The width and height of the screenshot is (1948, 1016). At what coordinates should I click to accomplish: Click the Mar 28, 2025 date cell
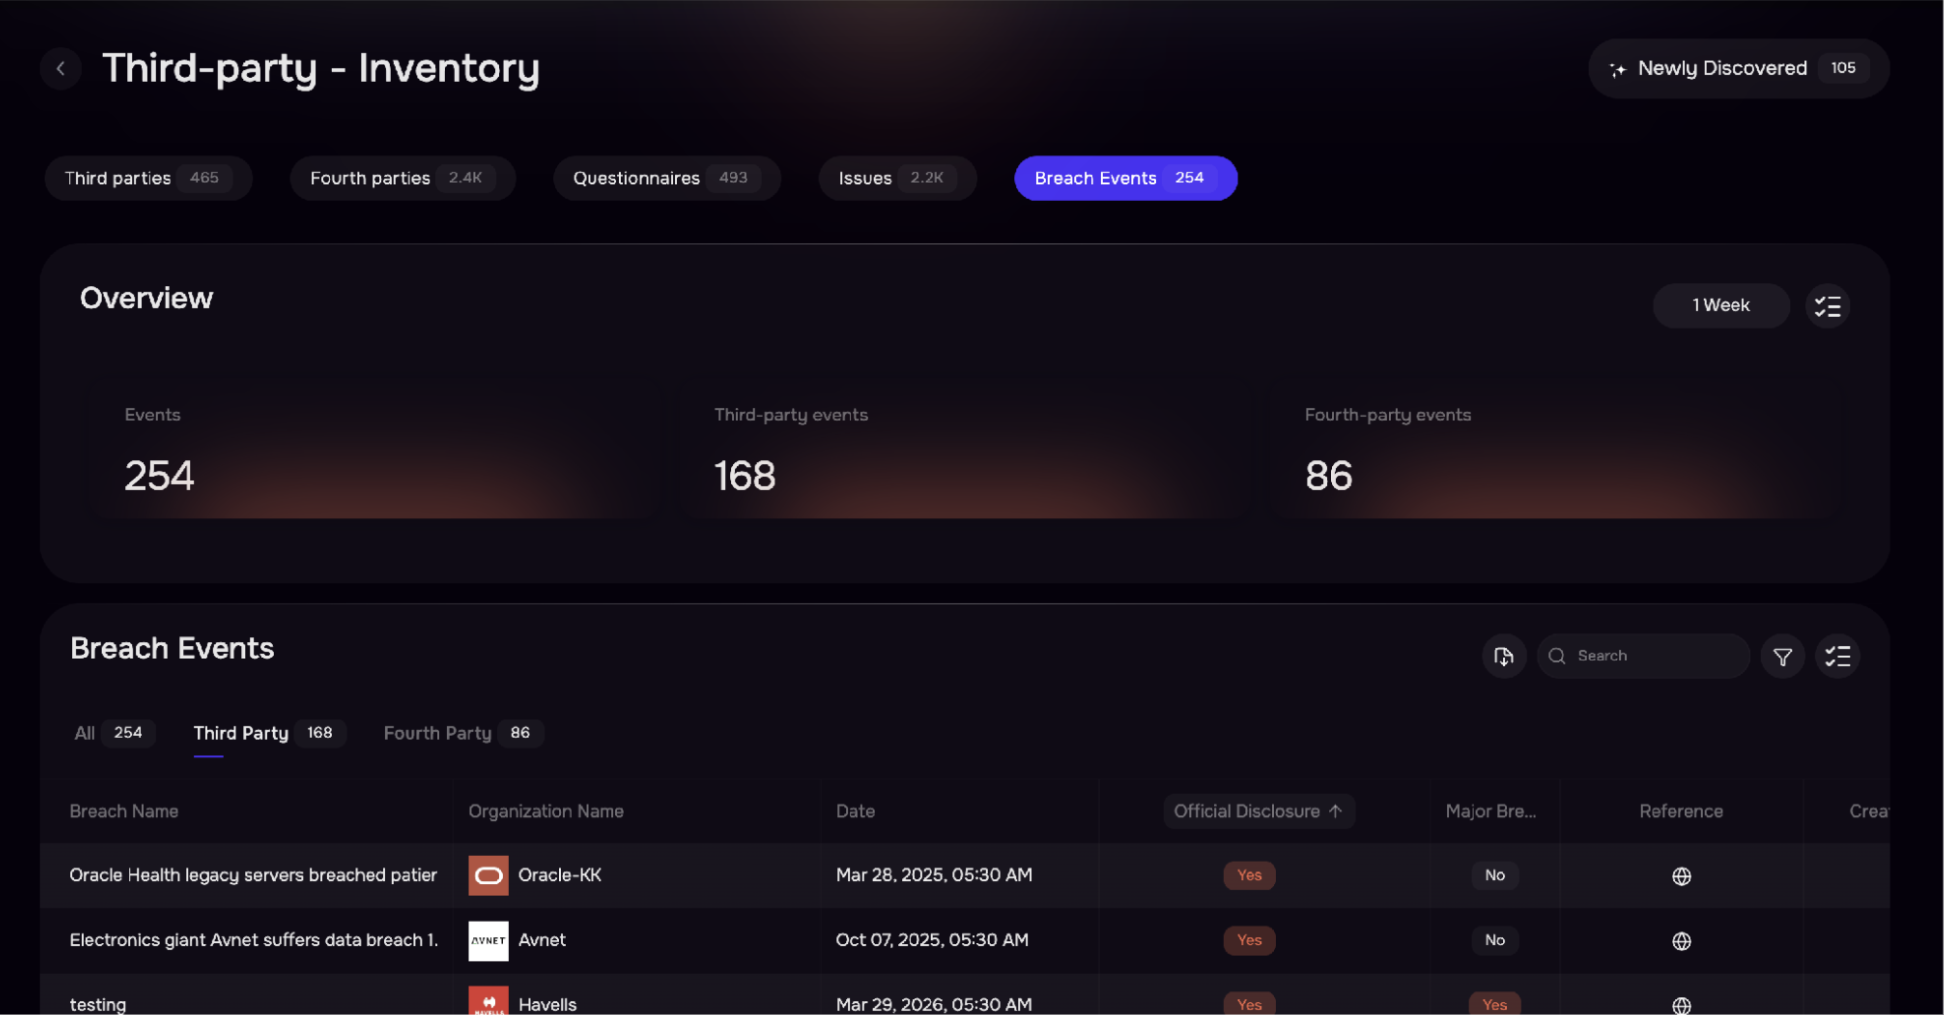tap(936, 877)
